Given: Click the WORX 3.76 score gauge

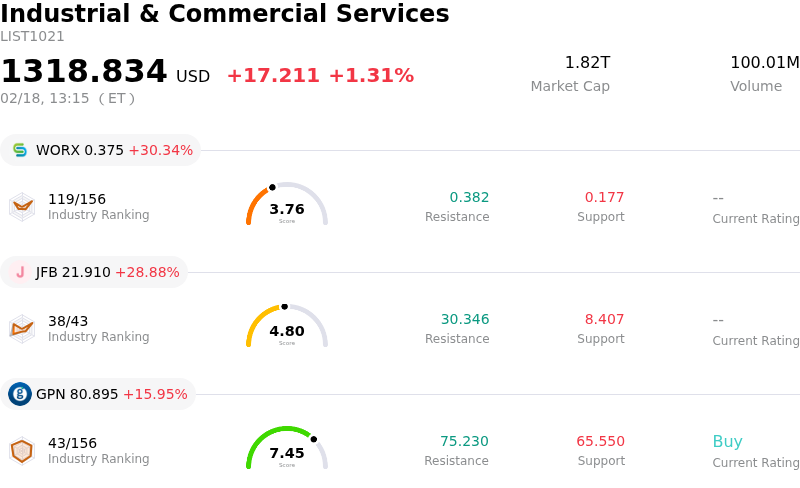Looking at the screenshot, I should click(287, 206).
